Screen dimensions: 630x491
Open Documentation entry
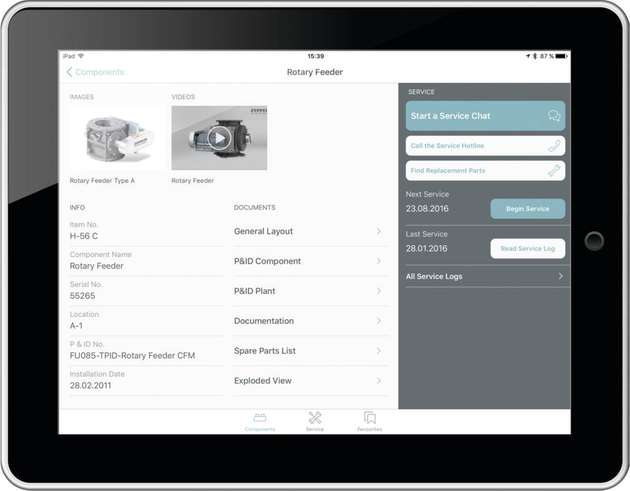point(310,321)
